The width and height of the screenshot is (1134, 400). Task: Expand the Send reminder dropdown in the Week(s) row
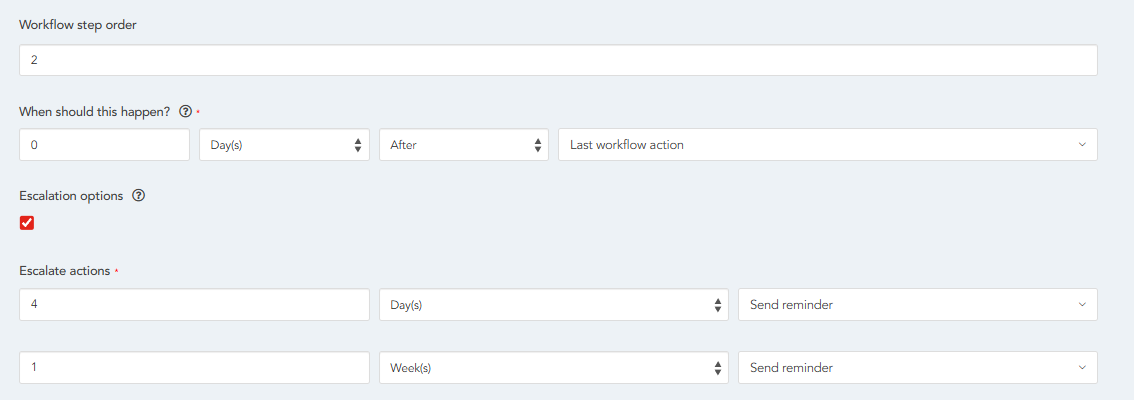coord(917,367)
